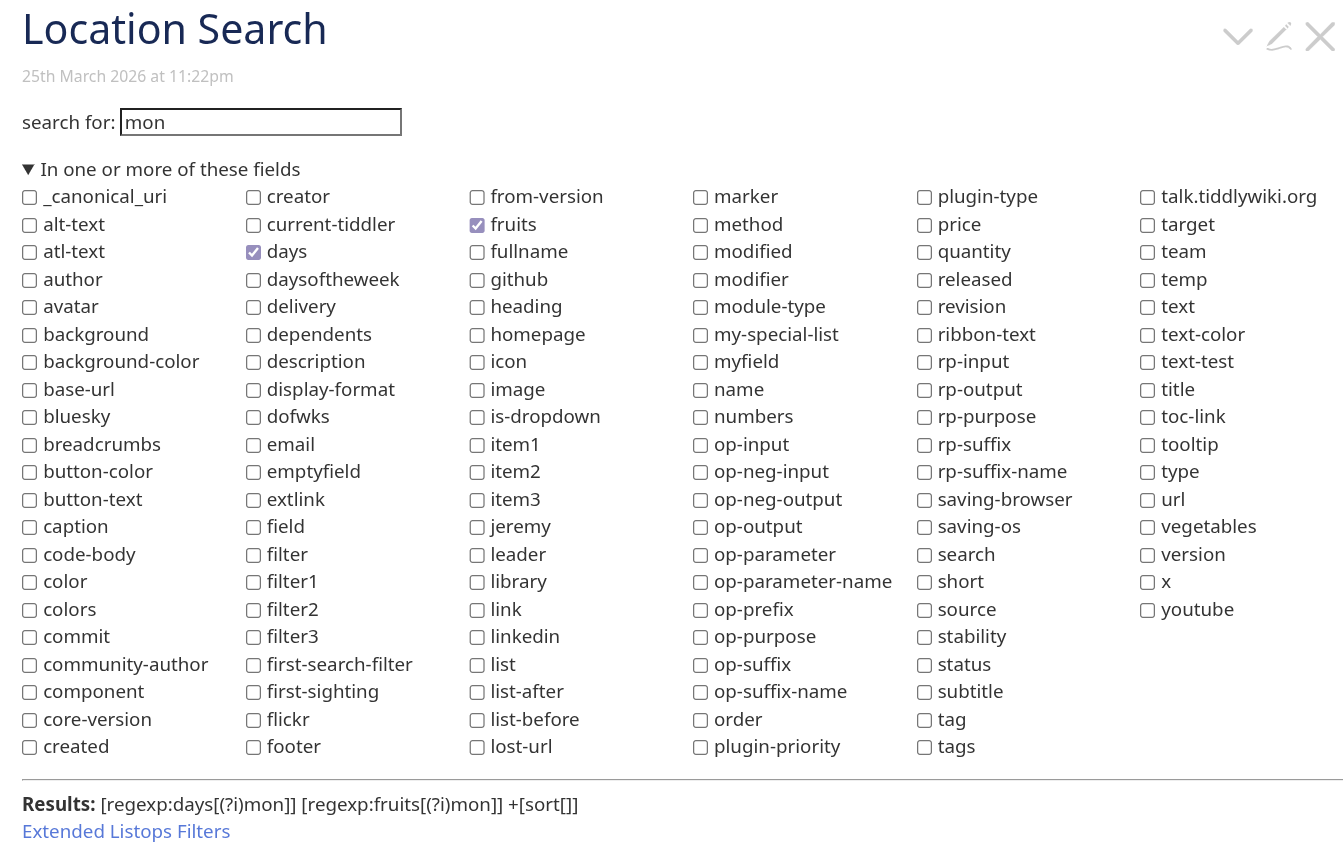Enable the title field checkbox
Screen dimensions: 1343x849
(x=1148, y=390)
